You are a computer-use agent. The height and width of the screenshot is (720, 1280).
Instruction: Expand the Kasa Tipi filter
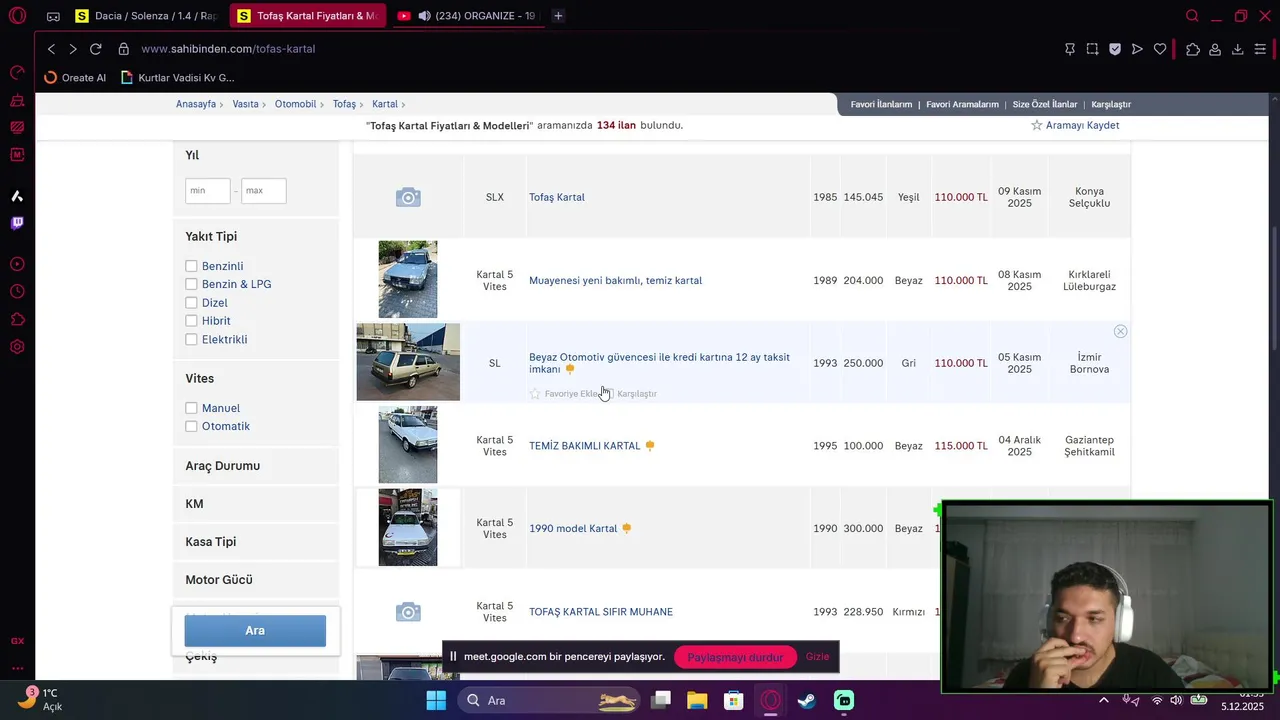point(210,542)
